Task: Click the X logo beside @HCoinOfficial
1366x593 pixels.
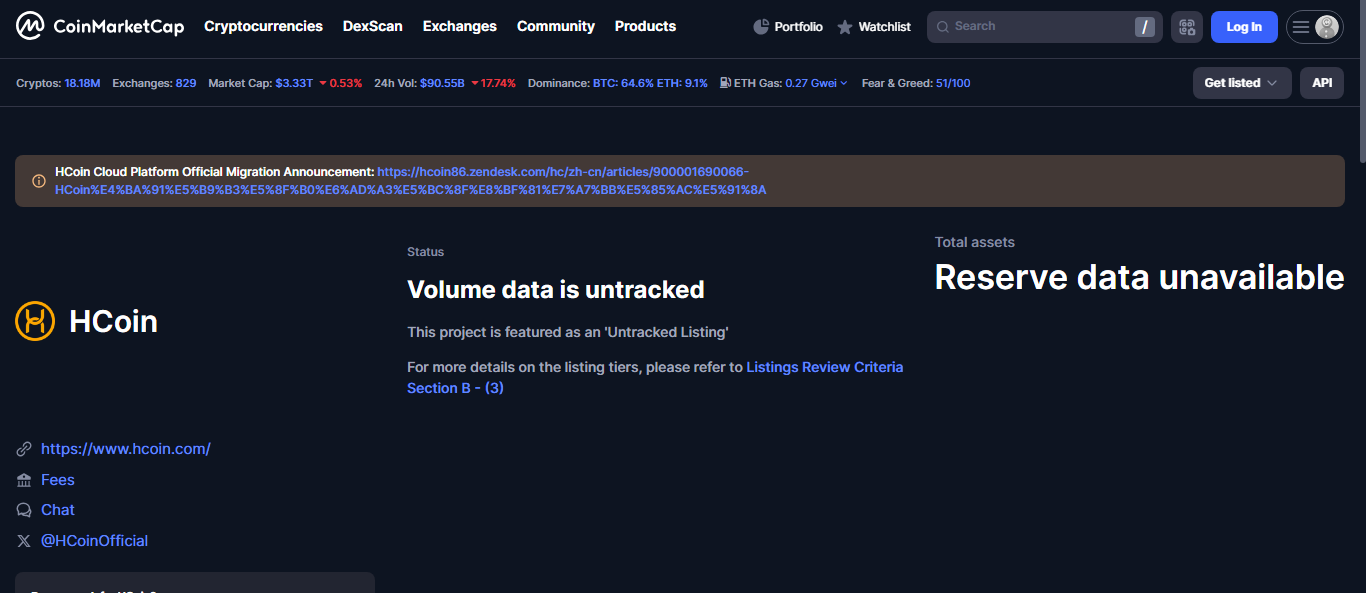Action: (x=24, y=541)
